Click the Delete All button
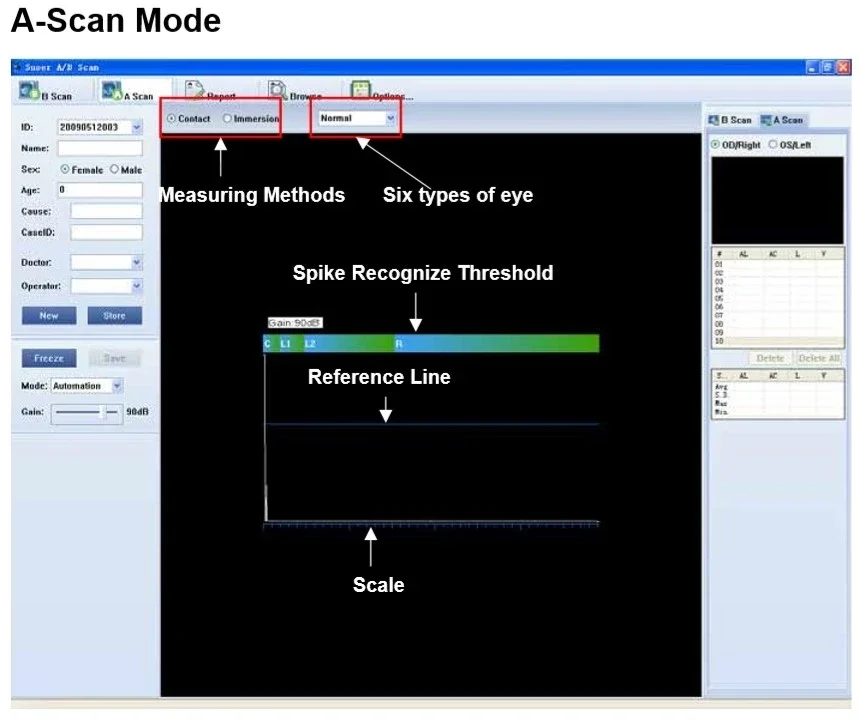The height and width of the screenshot is (720, 860). point(819,358)
